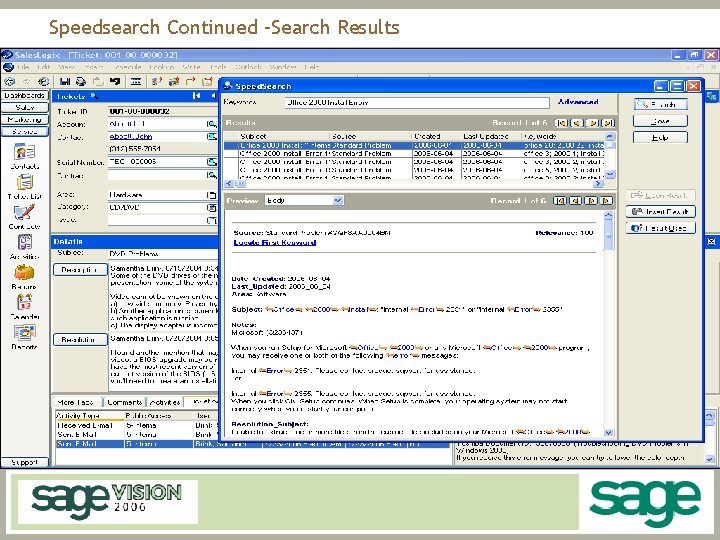Select the Marketing navigation group
Viewport: 720px width, 540px height.
click(25, 119)
